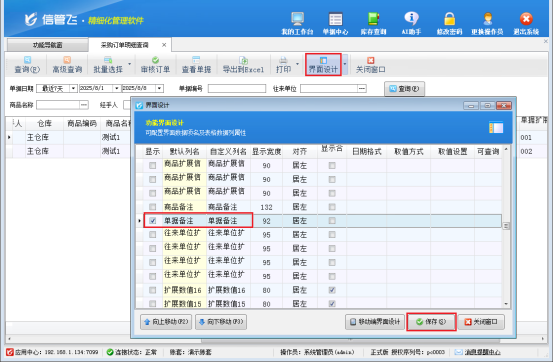Toggle the 显示合 checkbox for 扩展数值16
Viewport: 554px width, 362px height.
click(x=332, y=290)
